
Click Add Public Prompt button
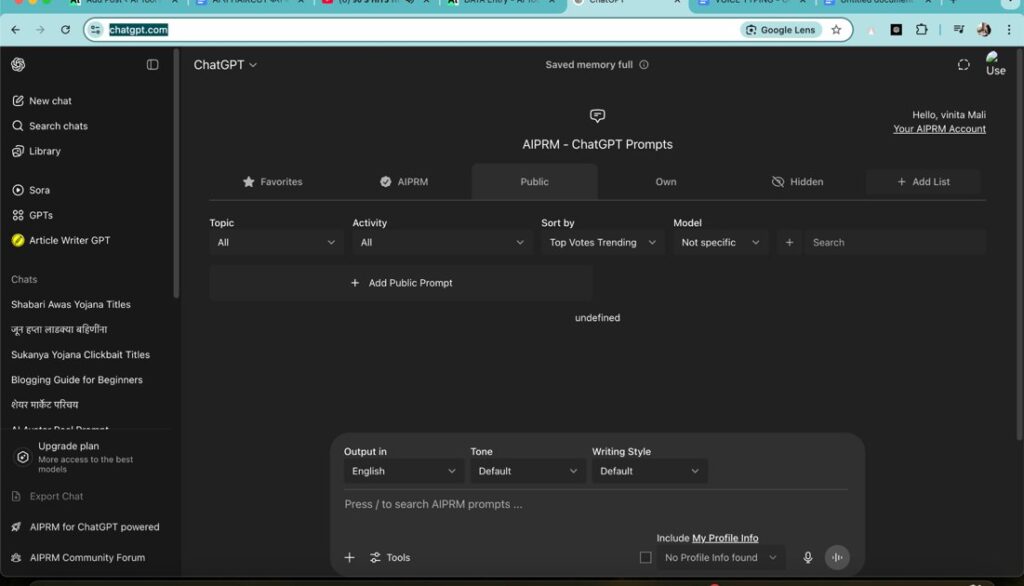[x=401, y=283]
